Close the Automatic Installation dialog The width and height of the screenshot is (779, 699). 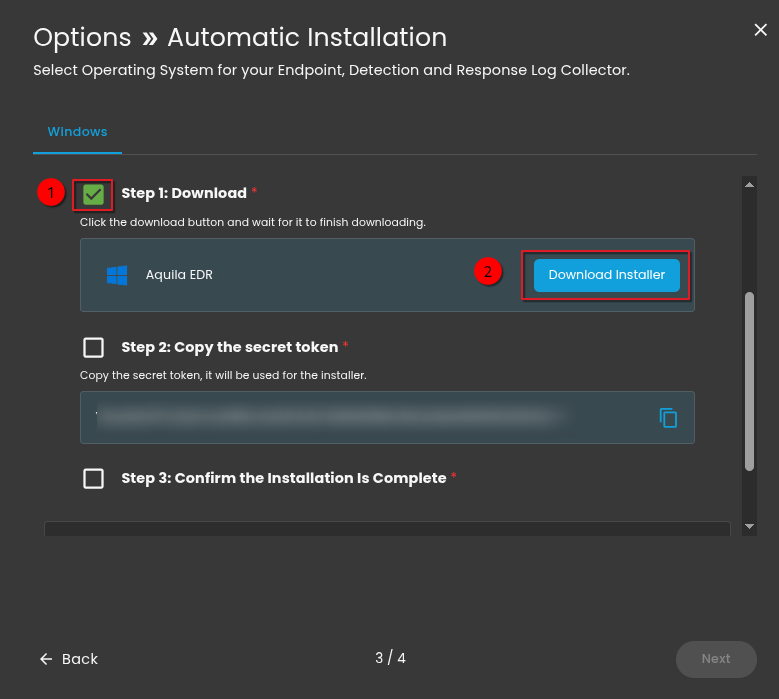click(x=760, y=30)
